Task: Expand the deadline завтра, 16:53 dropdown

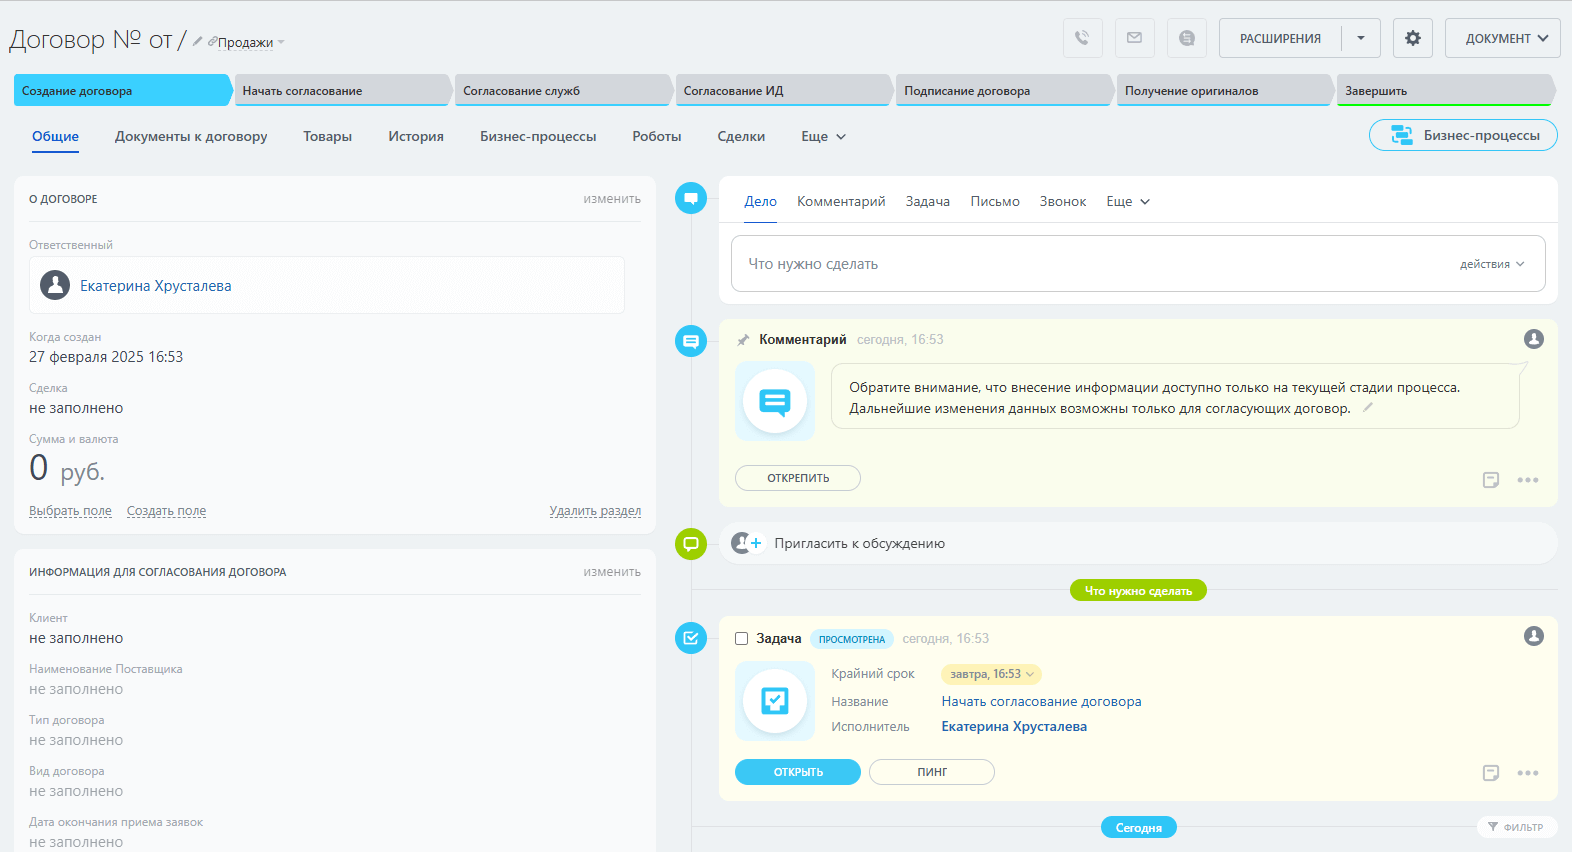Action: (991, 674)
